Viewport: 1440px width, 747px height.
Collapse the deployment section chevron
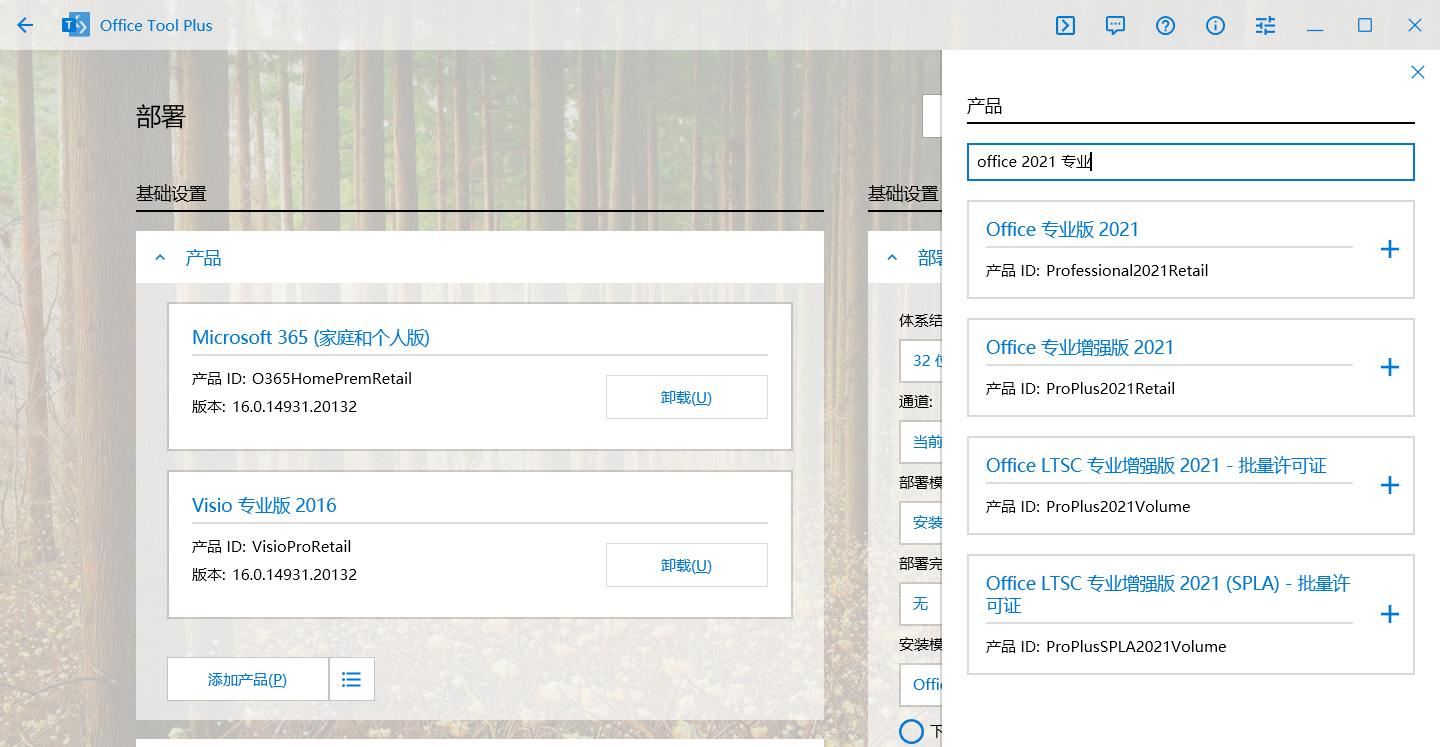coord(892,258)
